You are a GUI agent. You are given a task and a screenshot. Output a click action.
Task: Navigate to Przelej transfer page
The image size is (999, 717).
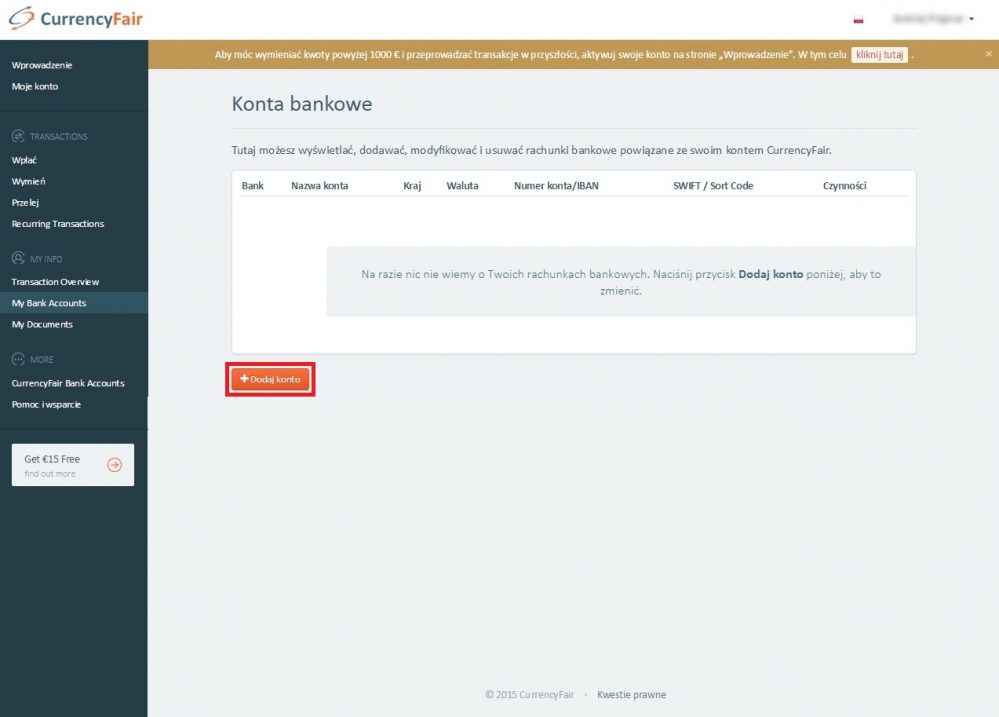click(x=25, y=202)
